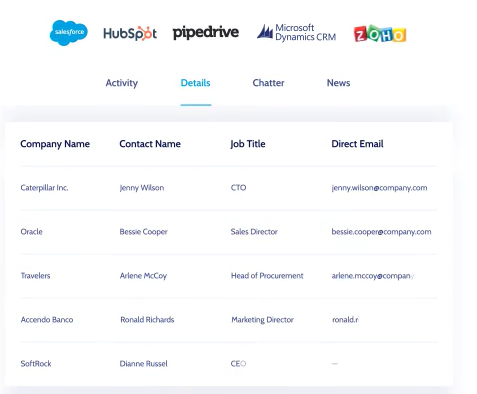Click contact name Dianne Russel

click(x=144, y=364)
